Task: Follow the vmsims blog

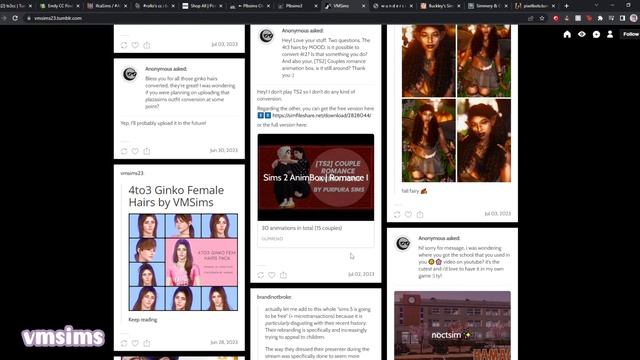Action: coord(630,34)
